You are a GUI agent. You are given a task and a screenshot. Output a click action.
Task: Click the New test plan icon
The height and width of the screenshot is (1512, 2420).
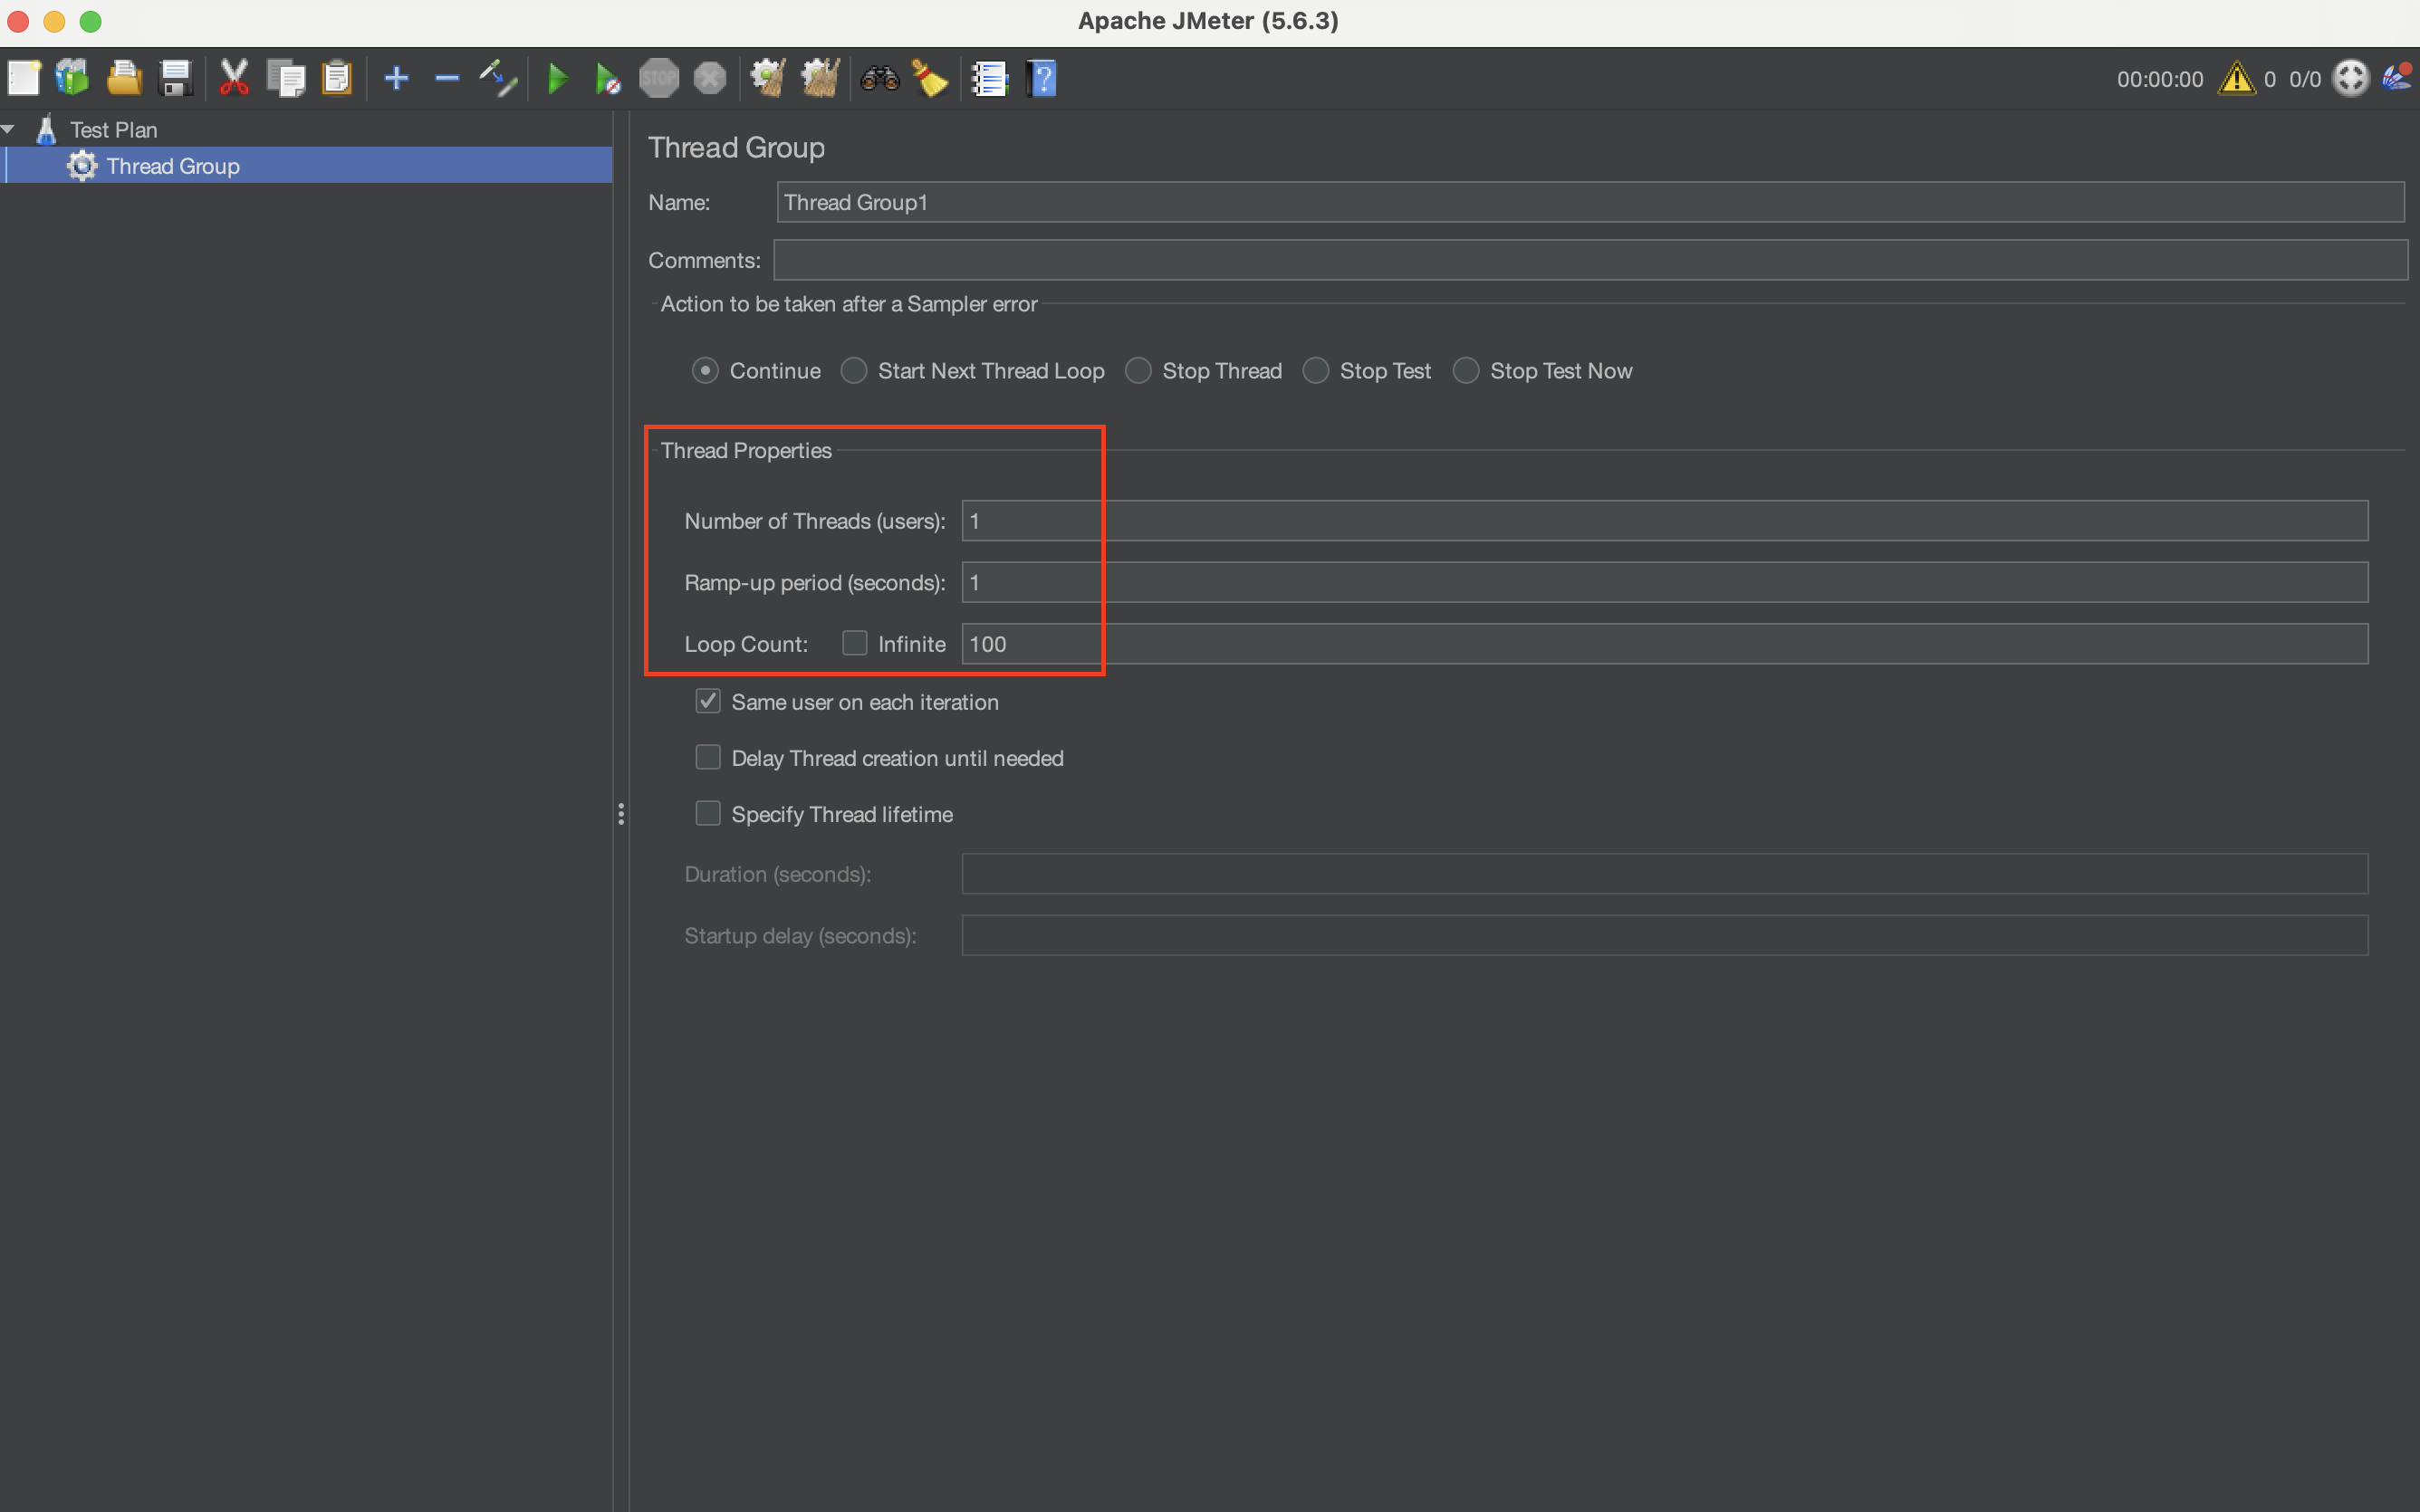[x=24, y=78]
